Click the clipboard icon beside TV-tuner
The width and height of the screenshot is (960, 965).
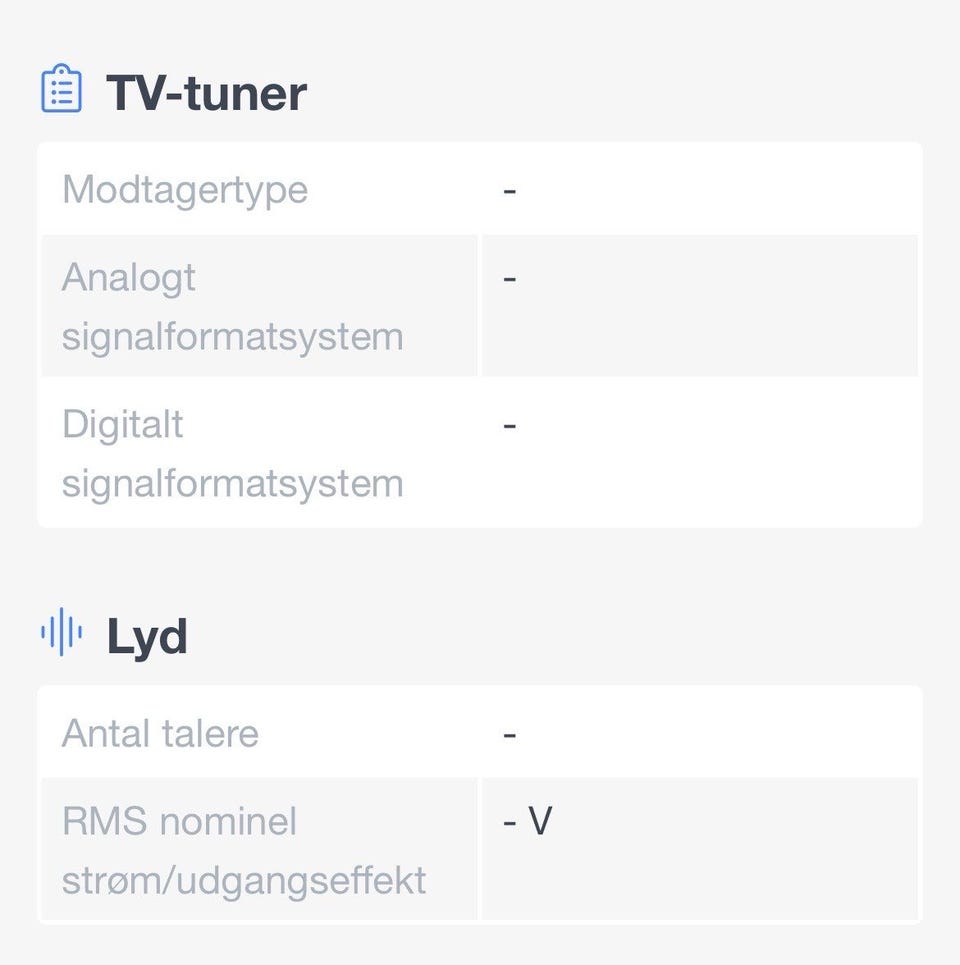(x=61, y=88)
